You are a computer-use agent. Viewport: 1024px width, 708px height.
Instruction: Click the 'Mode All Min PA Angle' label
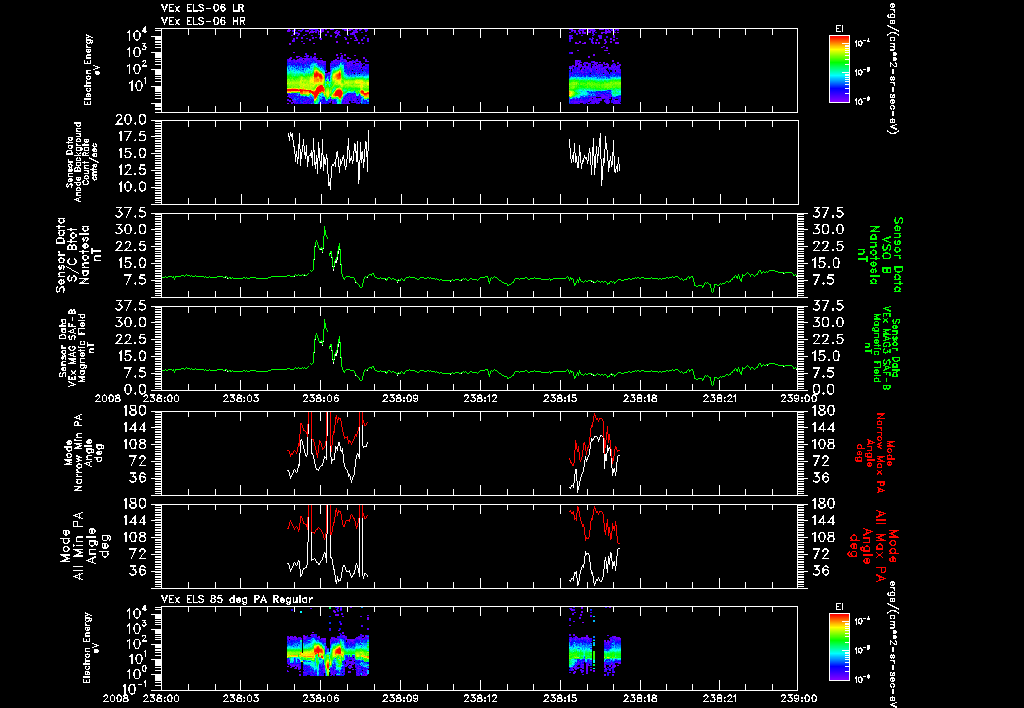click(78, 545)
